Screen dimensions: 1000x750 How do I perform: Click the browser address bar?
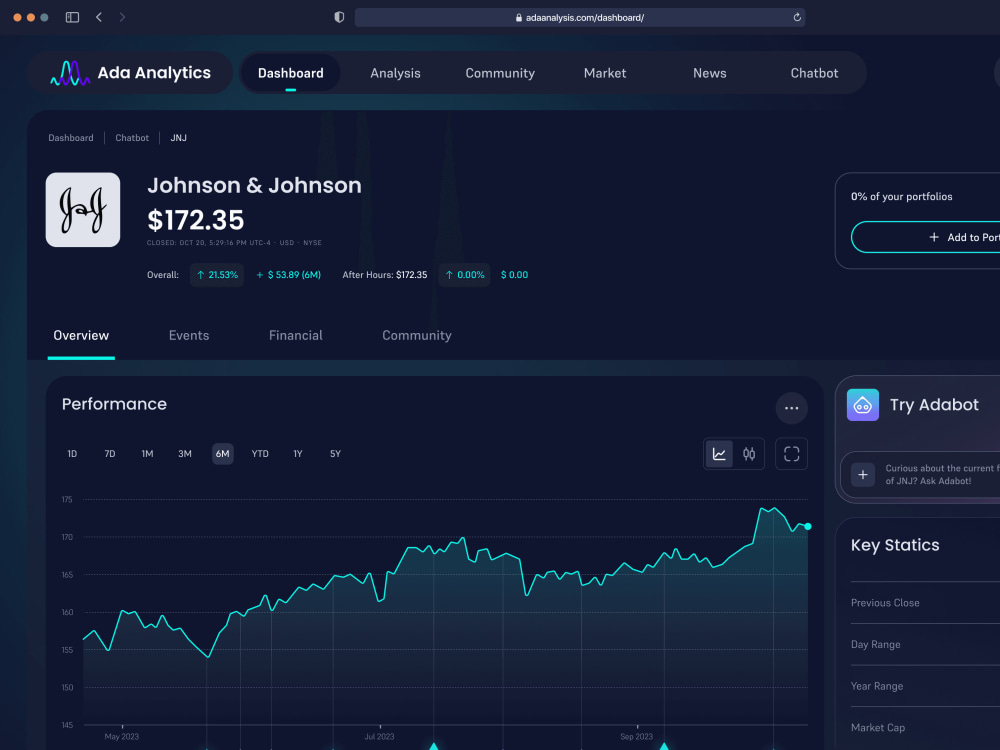tap(580, 17)
